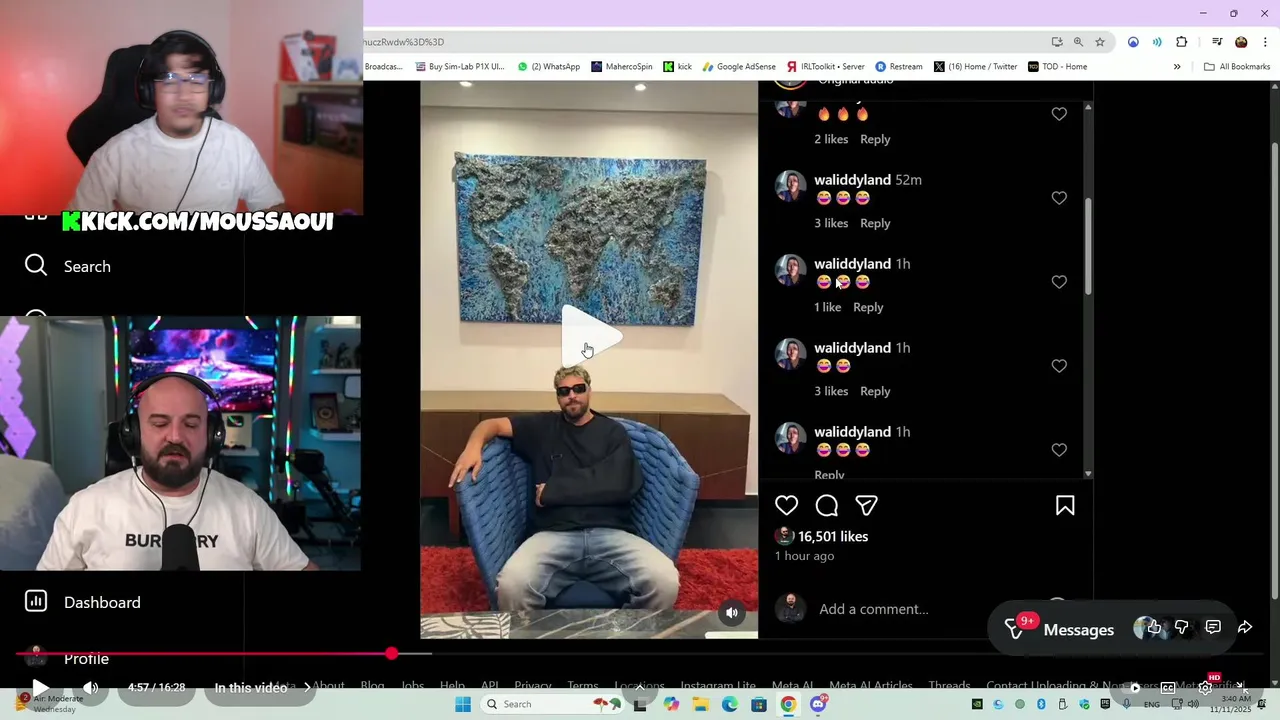Open File Explorer from taskbar
The height and width of the screenshot is (720, 1280).
click(x=701, y=704)
